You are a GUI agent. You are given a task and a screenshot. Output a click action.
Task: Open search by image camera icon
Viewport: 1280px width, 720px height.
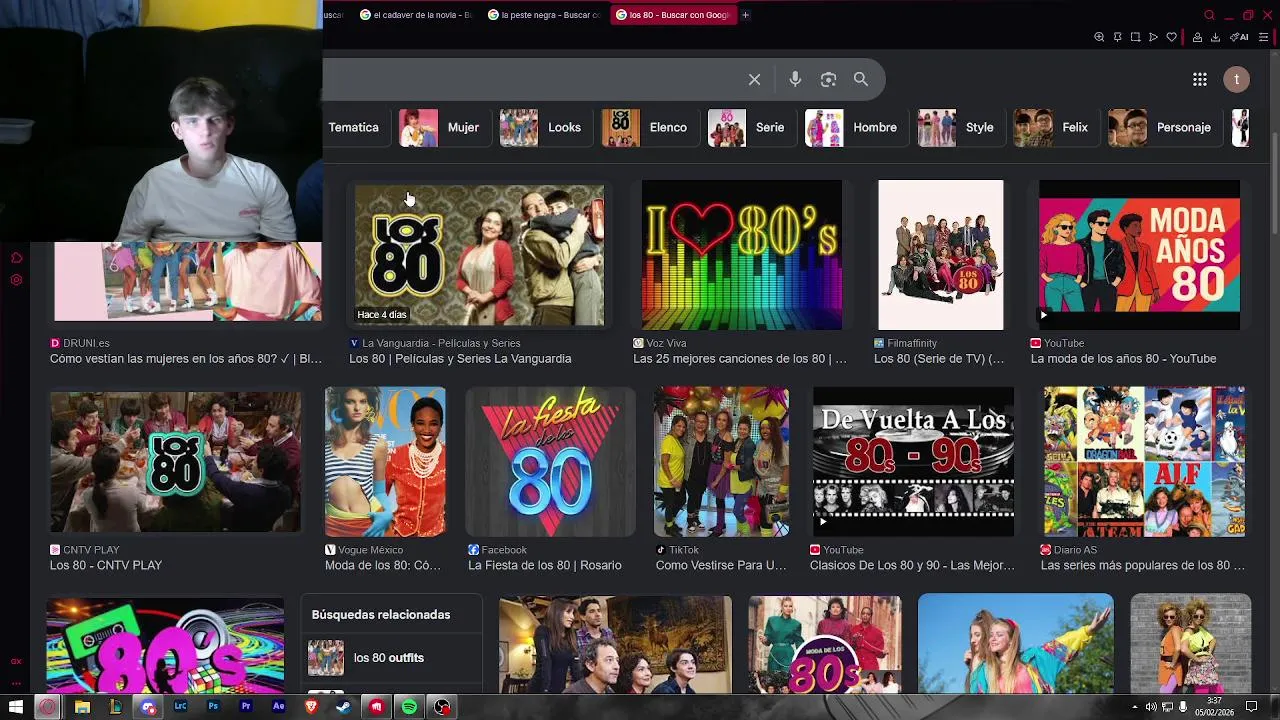click(x=828, y=79)
